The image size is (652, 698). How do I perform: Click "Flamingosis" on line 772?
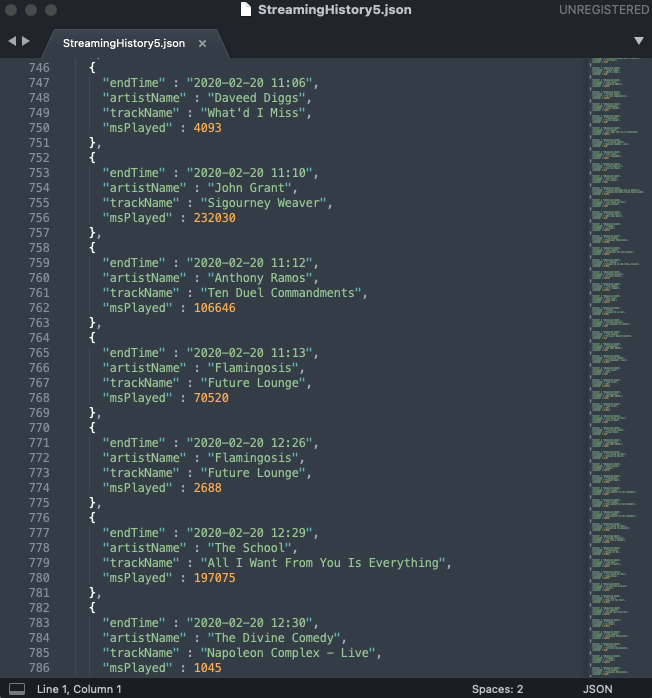tap(253, 458)
